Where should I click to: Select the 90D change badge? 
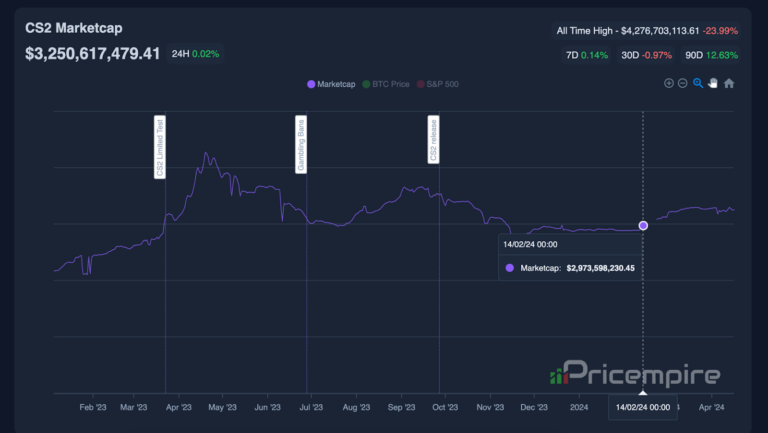click(709, 56)
